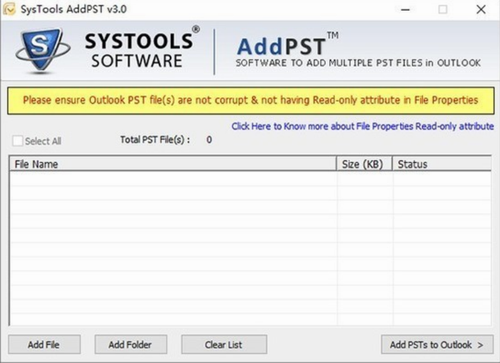
Task: Click the SysTools shield logo
Action: tap(42, 50)
